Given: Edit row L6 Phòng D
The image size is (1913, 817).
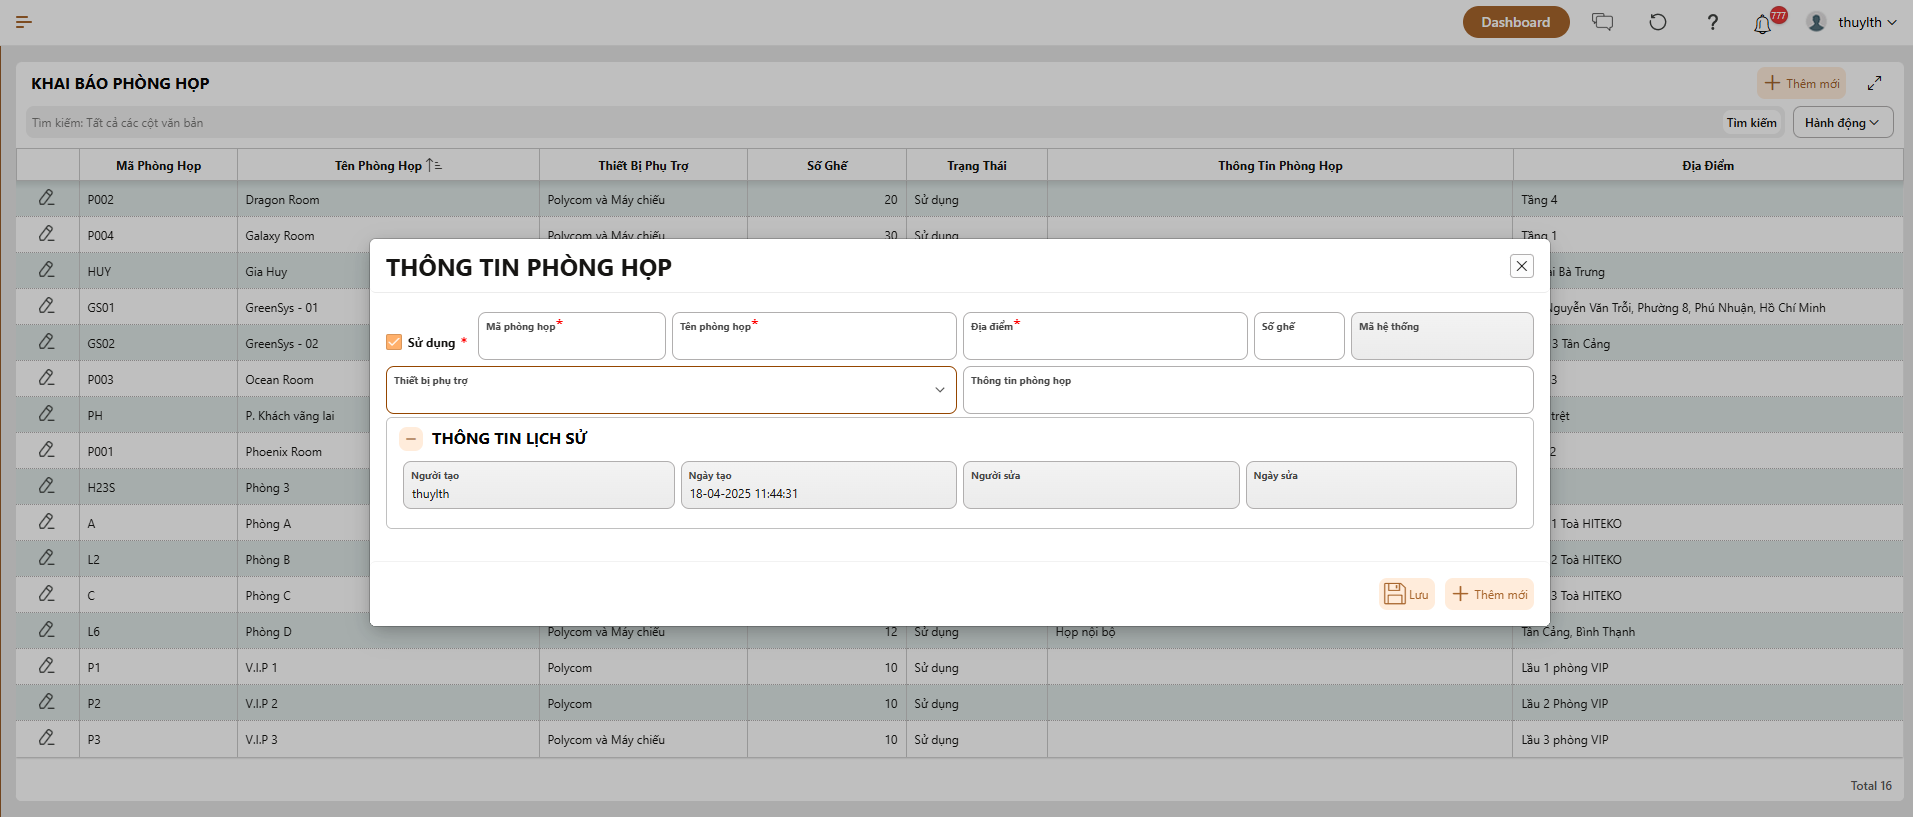Looking at the screenshot, I should pos(47,630).
